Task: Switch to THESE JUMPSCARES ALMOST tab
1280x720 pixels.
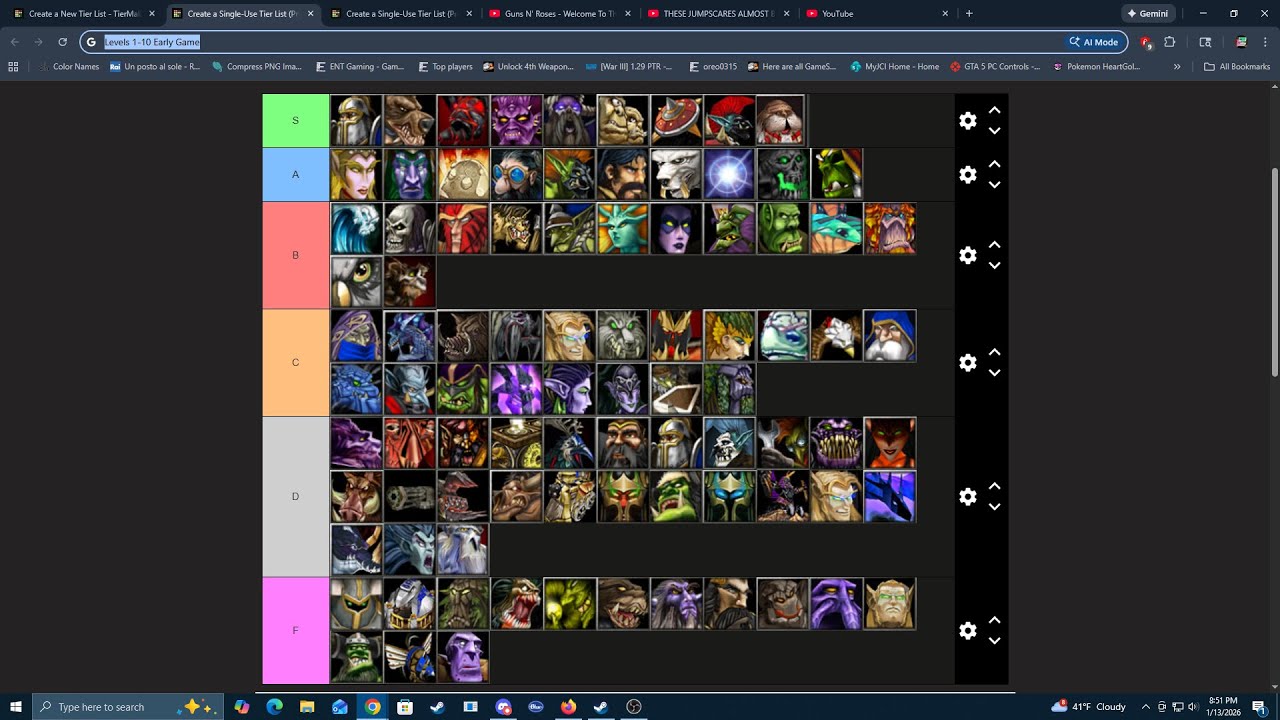Action: pyautogui.click(x=716, y=14)
